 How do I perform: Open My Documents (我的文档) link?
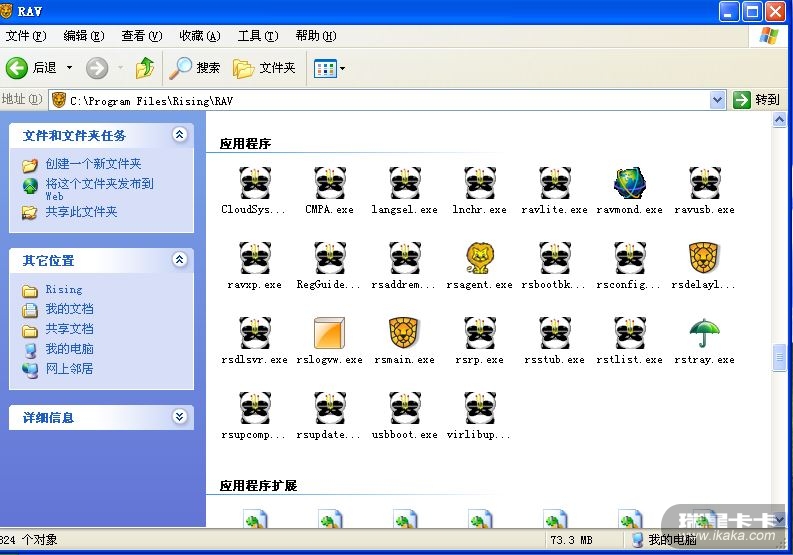point(69,309)
